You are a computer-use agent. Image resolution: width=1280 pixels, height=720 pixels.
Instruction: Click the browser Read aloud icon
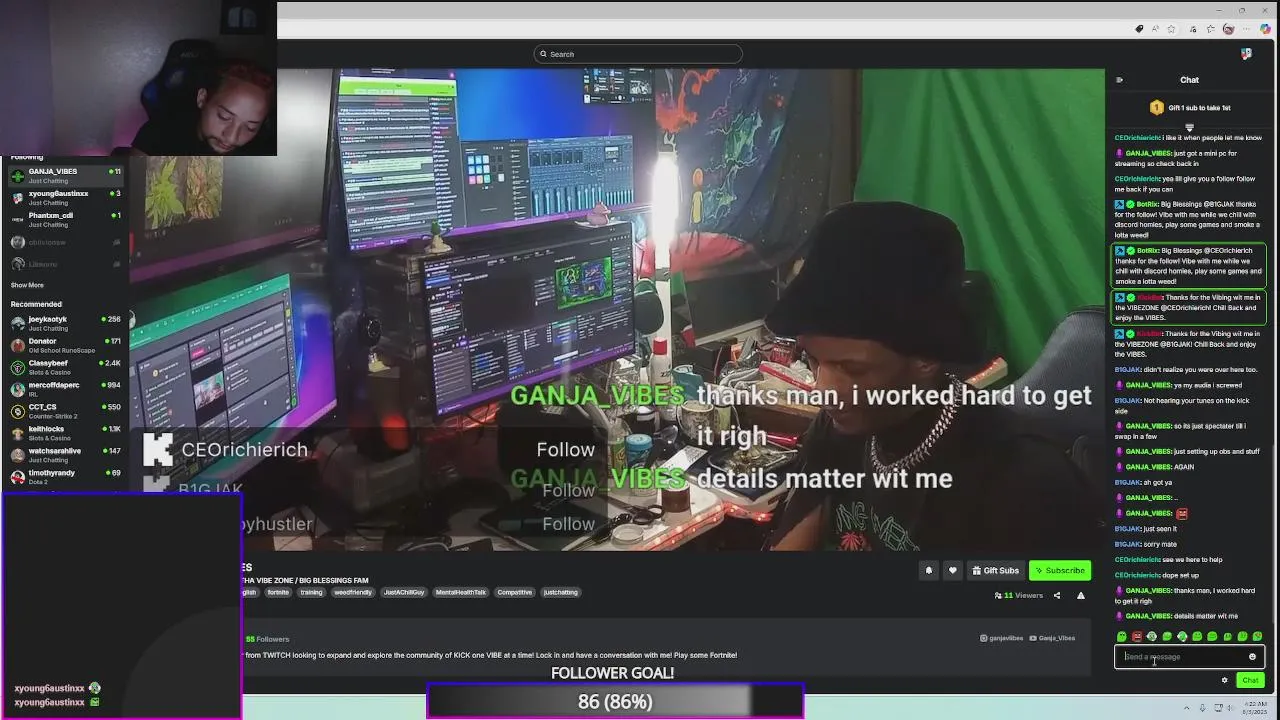1153,29
